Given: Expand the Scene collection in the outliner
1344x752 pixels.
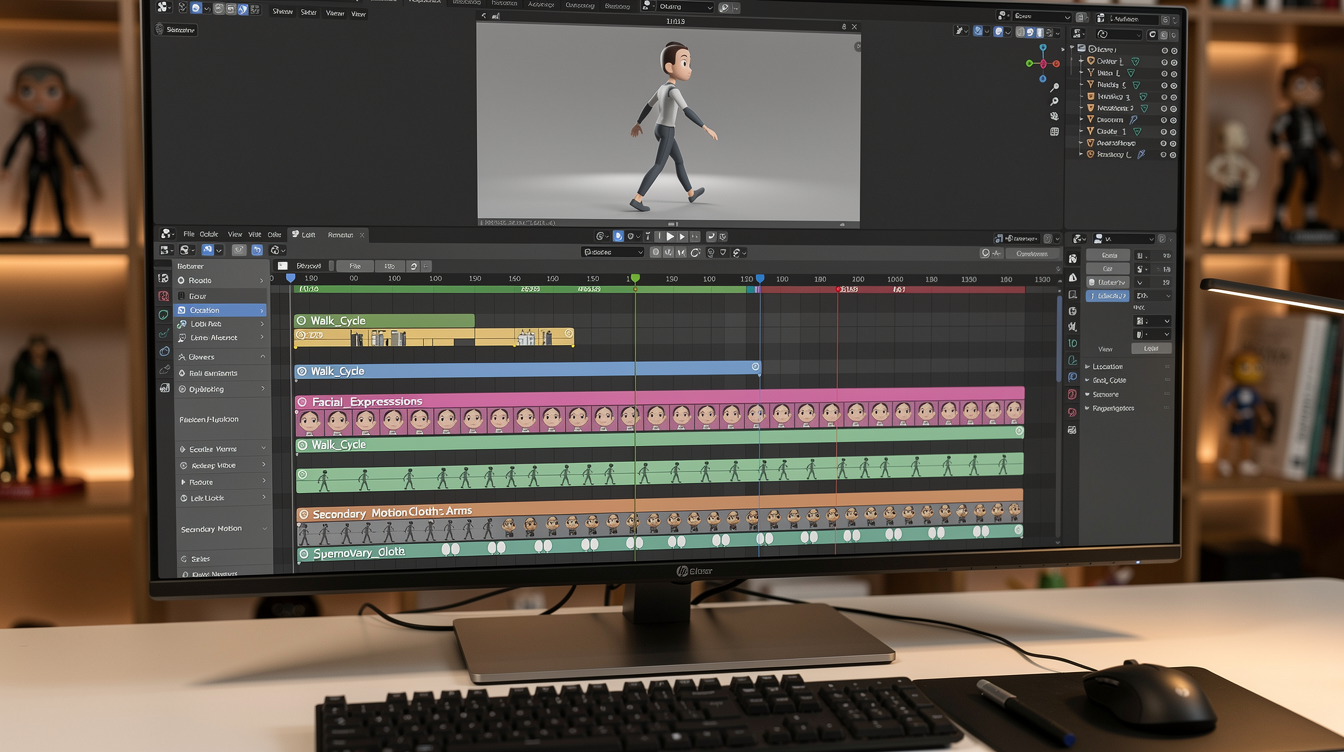Looking at the screenshot, I should coord(1077,47).
